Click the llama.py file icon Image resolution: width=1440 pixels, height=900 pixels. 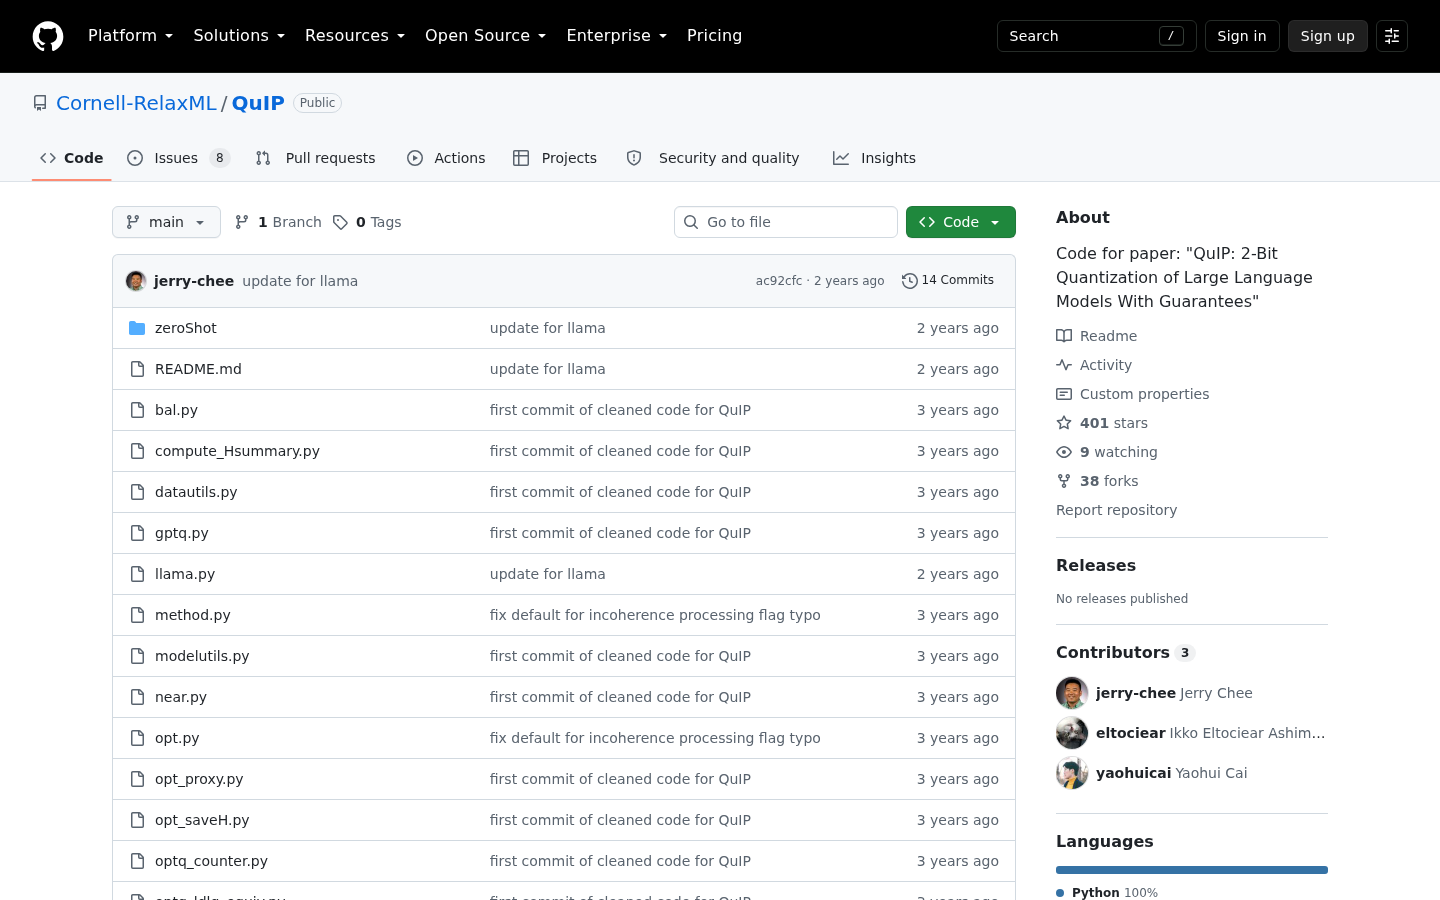pyautogui.click(x=137, y=574)
